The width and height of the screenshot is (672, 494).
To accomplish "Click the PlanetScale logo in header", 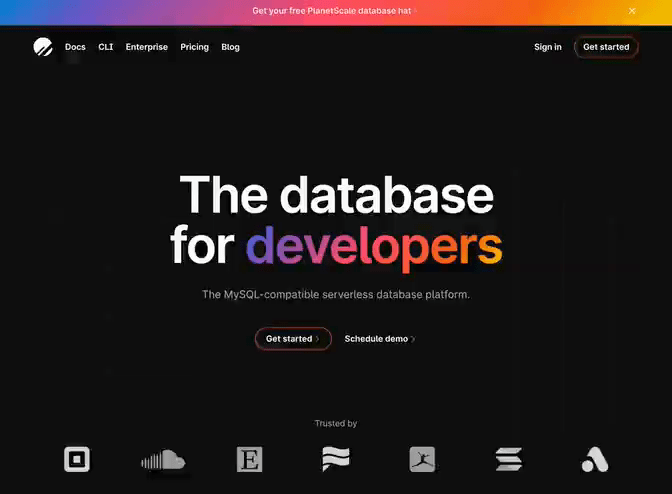I will tap(43, 47).
